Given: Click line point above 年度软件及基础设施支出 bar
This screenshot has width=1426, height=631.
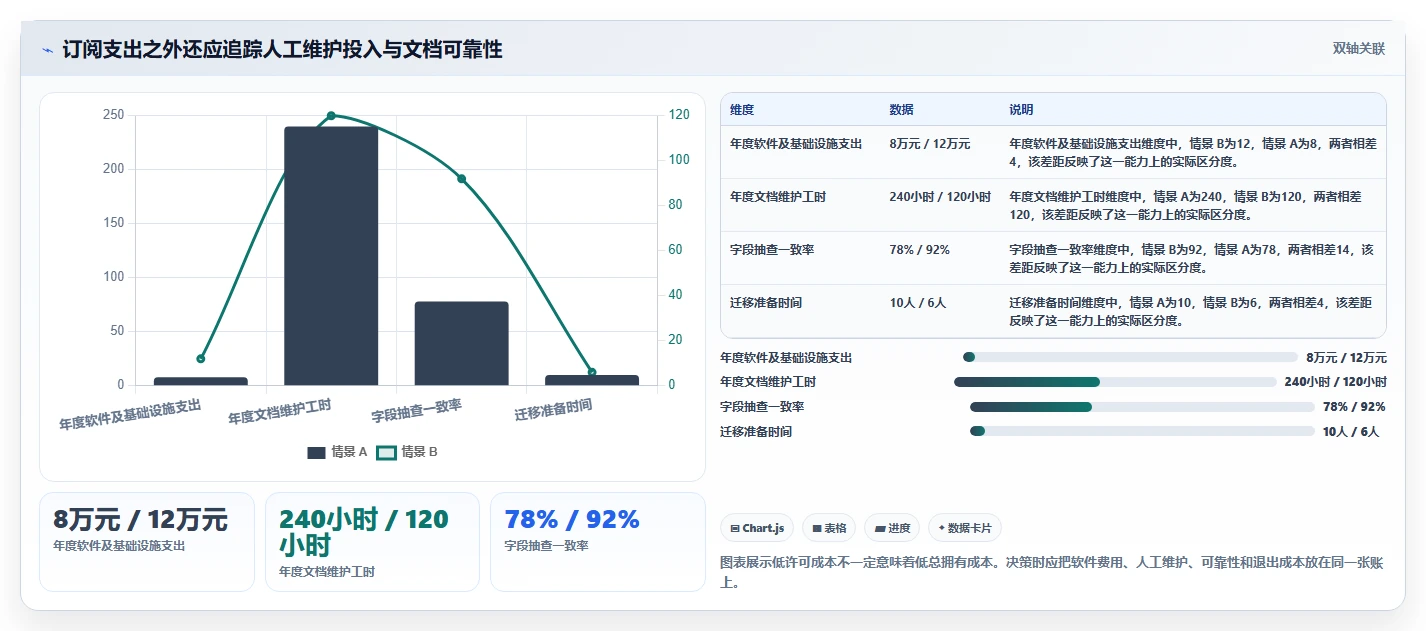Looking at the screenshot, I should pos(201,358).
